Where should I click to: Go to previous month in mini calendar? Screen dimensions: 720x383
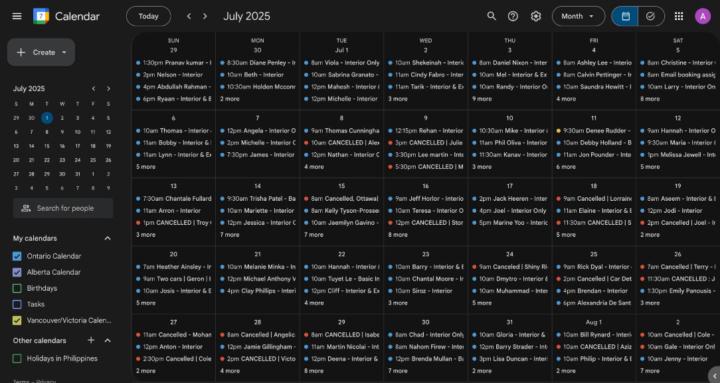coord(93,89)
